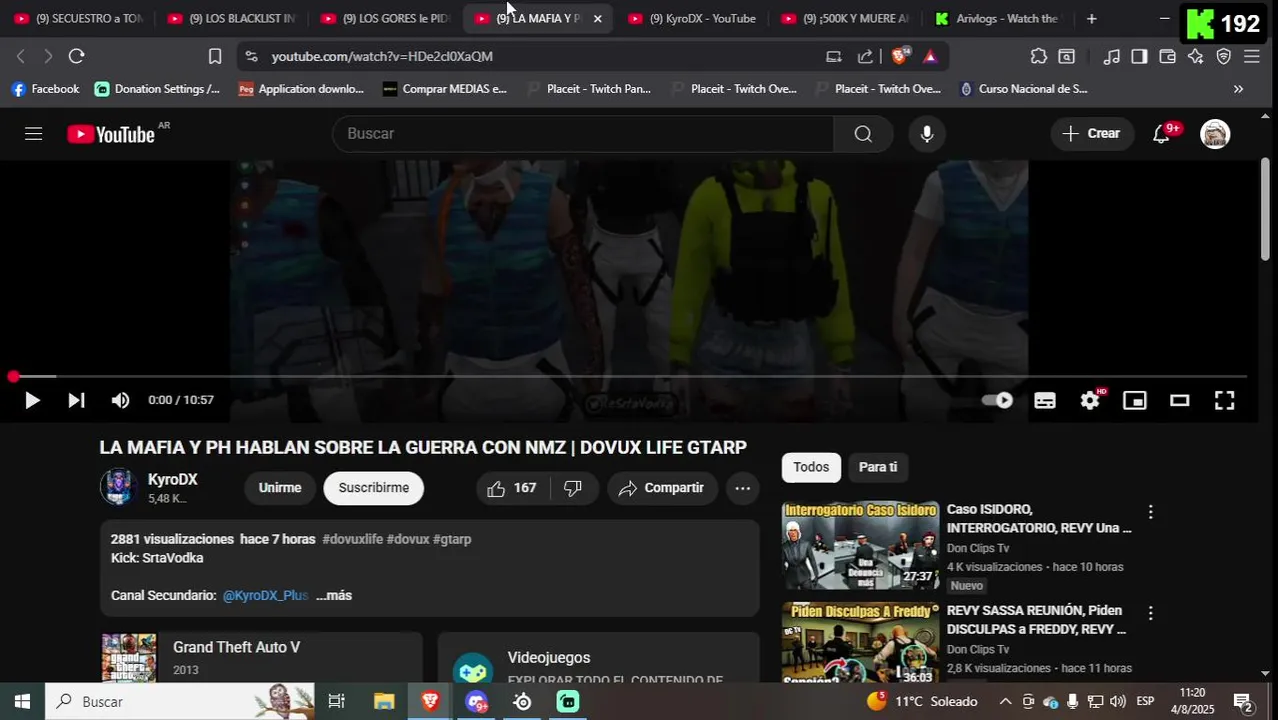1278x720 pixels.
Task: Open KyroDX channel avatar
Action: (x=118, y=487)
